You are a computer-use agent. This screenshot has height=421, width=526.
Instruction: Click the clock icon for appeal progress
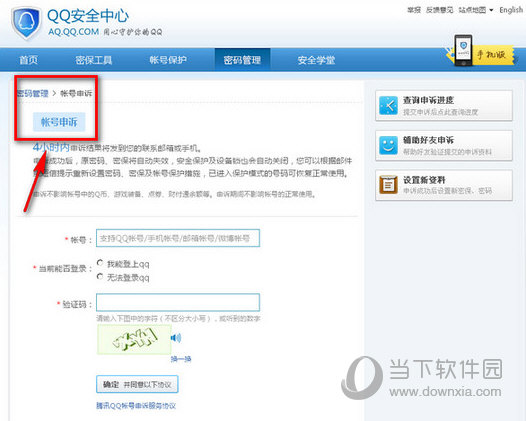pos(388,105)
